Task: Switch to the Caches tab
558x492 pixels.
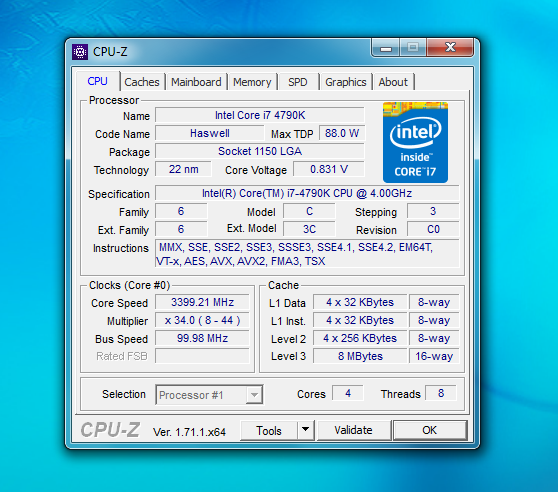Action: pyautogui.click(x=142, y=82)
